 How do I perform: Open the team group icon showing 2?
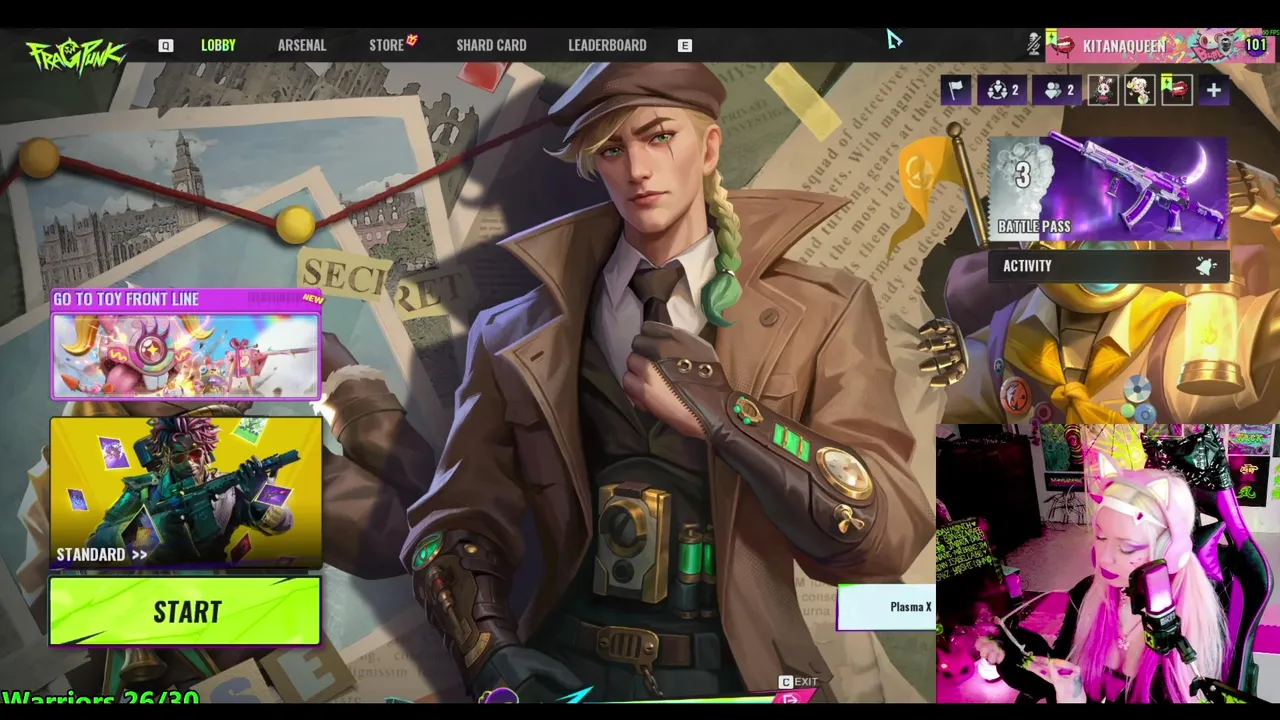pyautogui.click(x=1003, y=90)
